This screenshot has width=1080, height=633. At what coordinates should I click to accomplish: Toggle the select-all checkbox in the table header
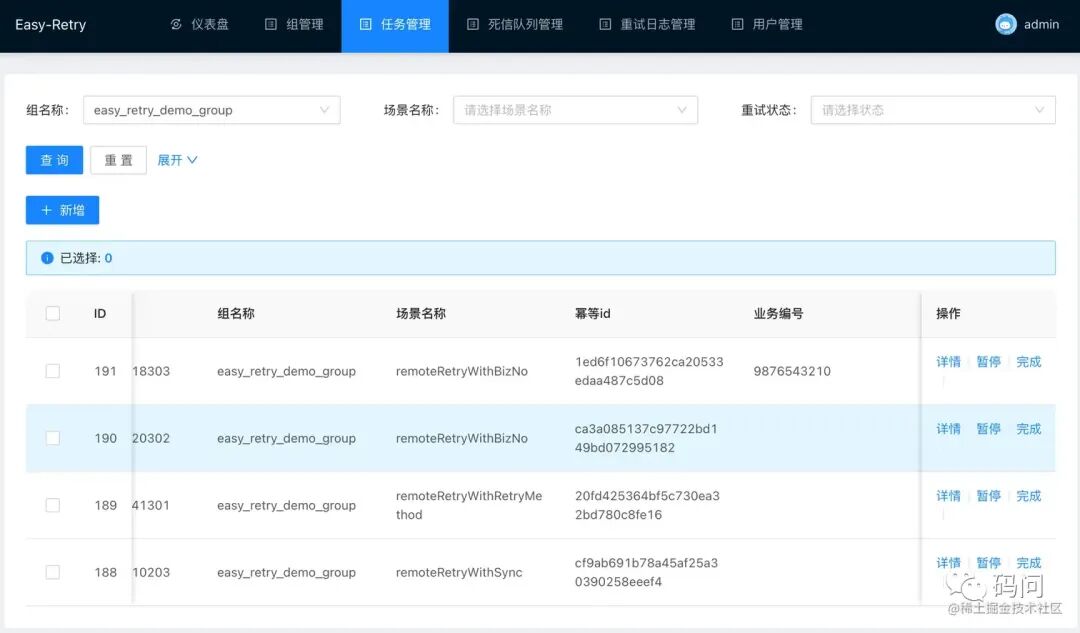pos(52,313)
